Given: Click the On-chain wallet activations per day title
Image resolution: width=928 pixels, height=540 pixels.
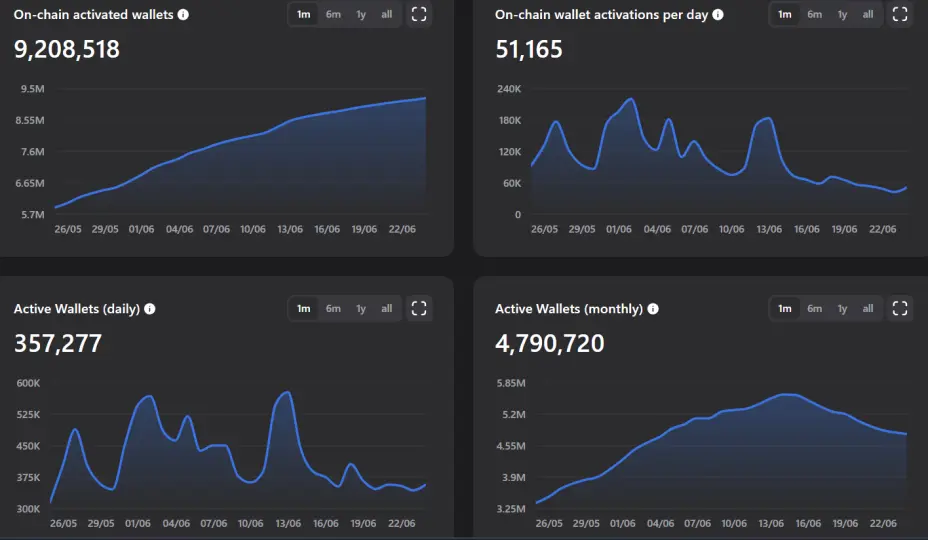Looking at the screenshot, I should 601,15.
